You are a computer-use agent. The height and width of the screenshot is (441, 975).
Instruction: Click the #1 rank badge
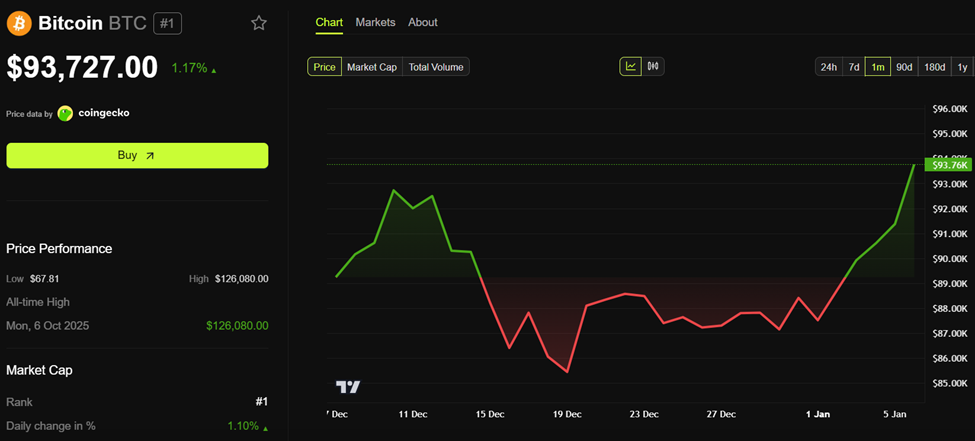pos(167,23)
